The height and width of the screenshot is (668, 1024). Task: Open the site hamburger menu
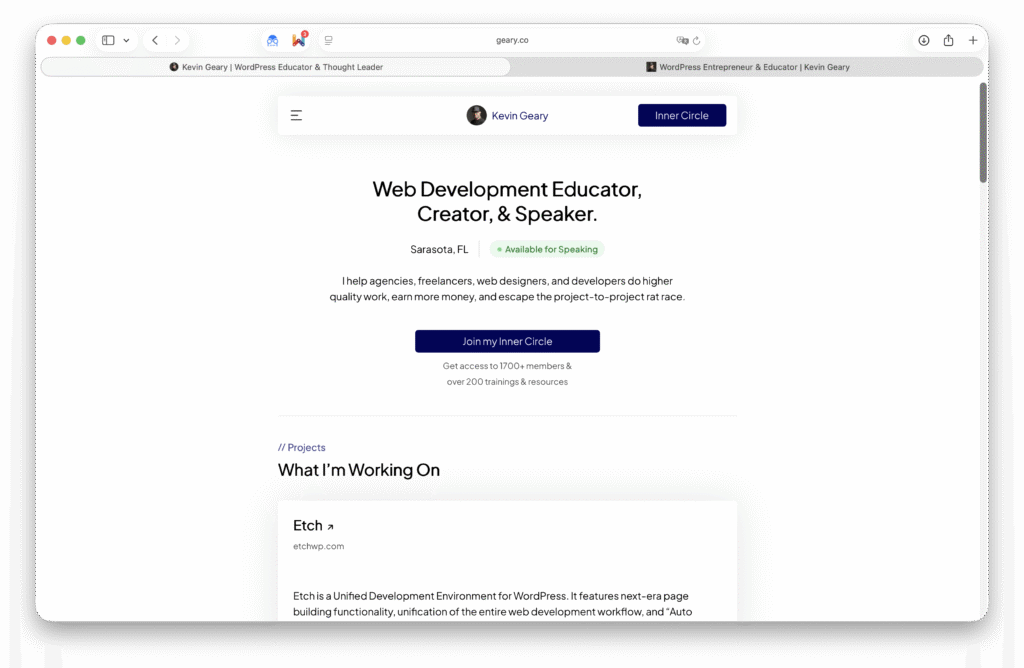pos(296,116)
